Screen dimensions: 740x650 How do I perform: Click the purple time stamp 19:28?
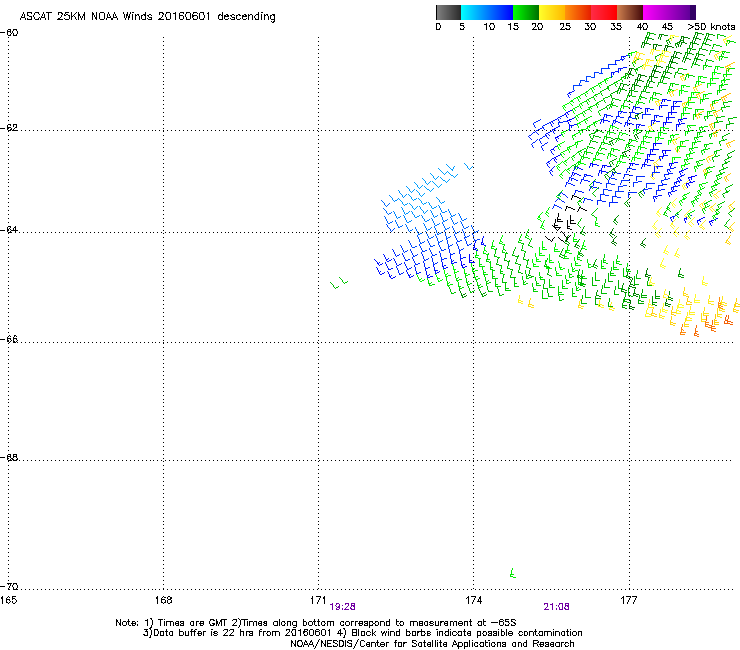coord(343,607)
